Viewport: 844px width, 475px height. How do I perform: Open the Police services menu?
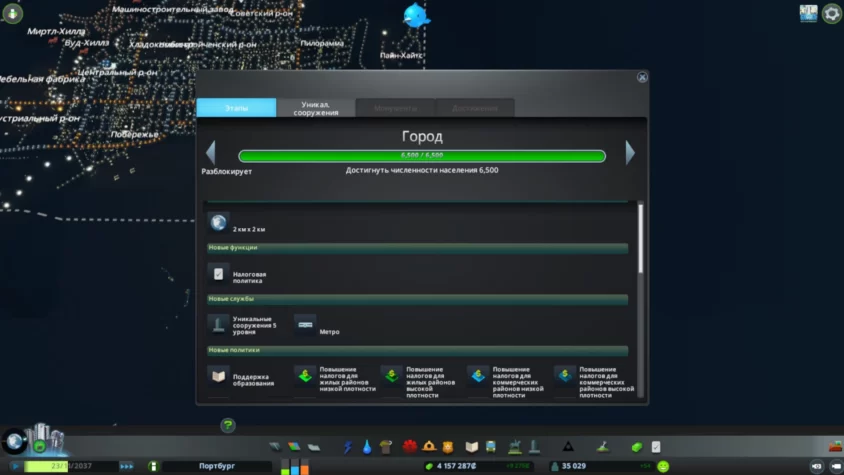point(448,446)
